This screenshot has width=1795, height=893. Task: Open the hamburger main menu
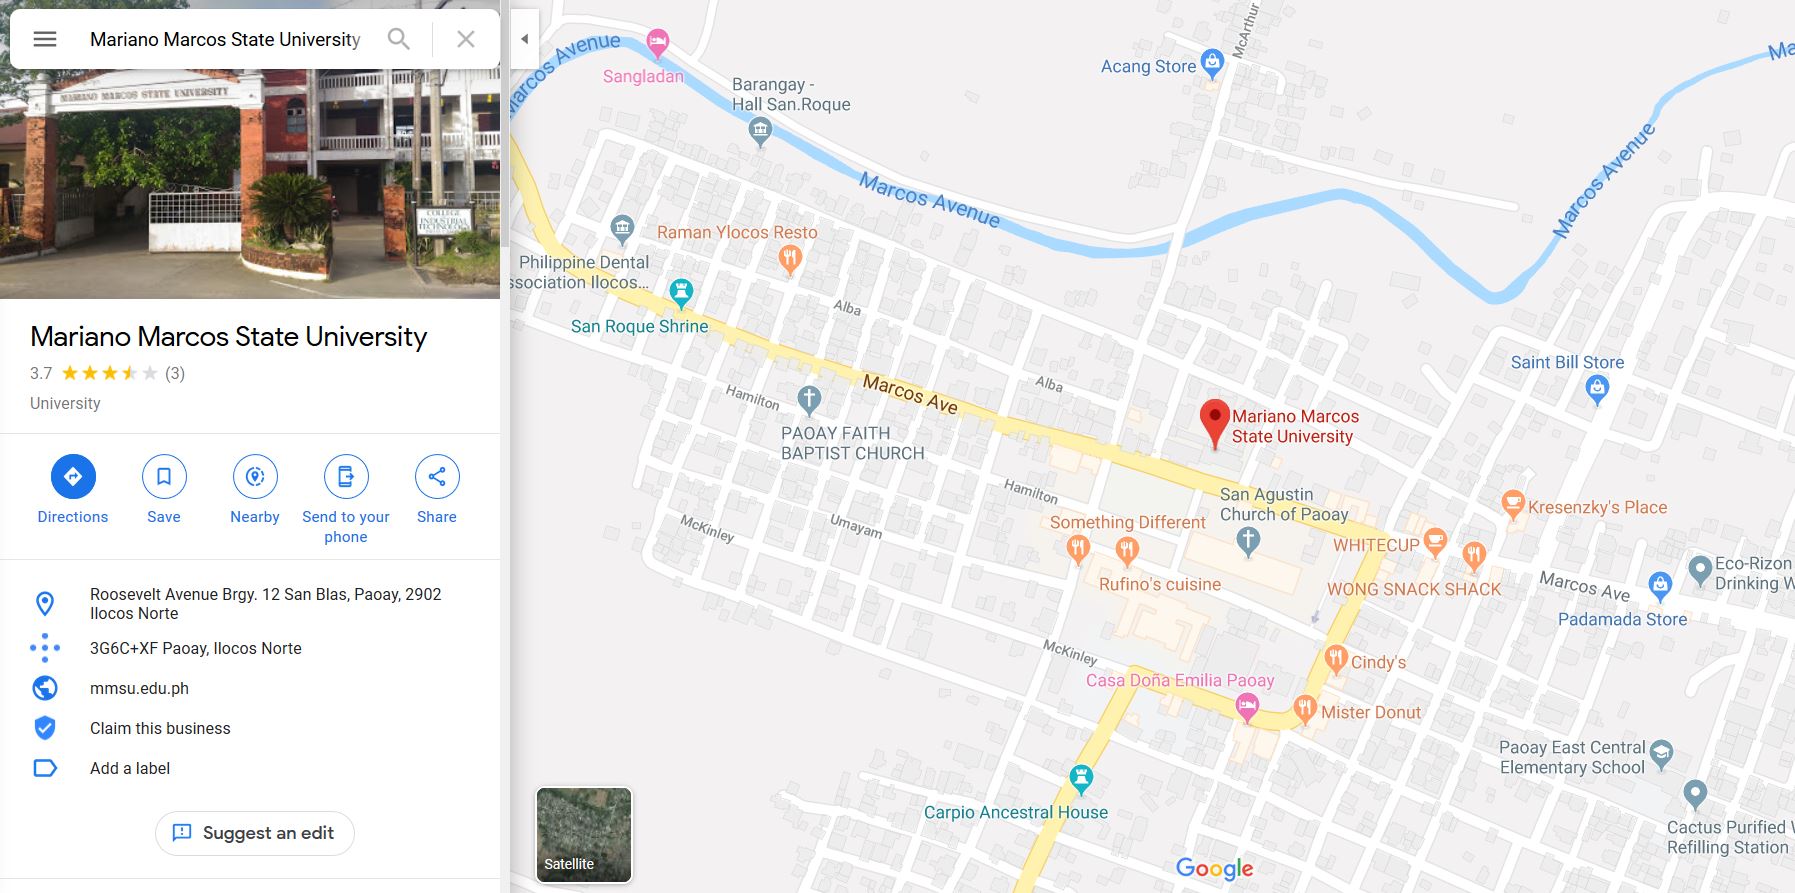coord(45,39)
